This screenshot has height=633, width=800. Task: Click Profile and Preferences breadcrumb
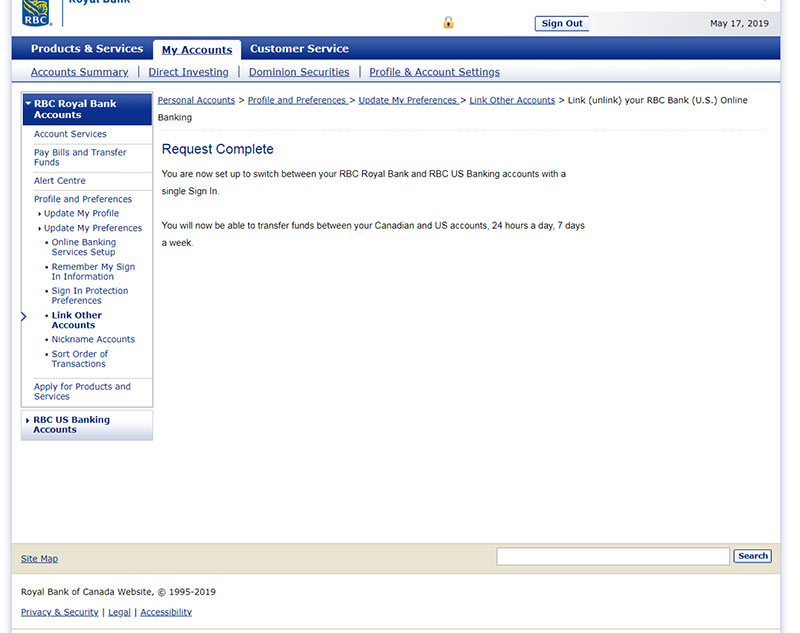pos(297,100)
